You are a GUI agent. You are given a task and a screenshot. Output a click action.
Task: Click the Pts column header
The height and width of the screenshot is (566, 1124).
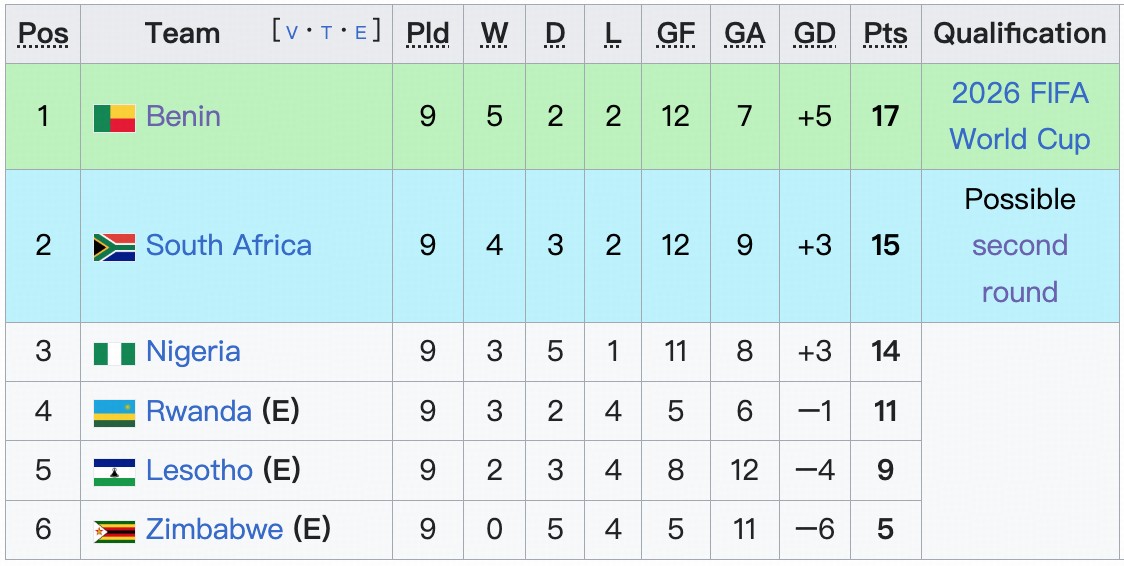coord(884,33)
